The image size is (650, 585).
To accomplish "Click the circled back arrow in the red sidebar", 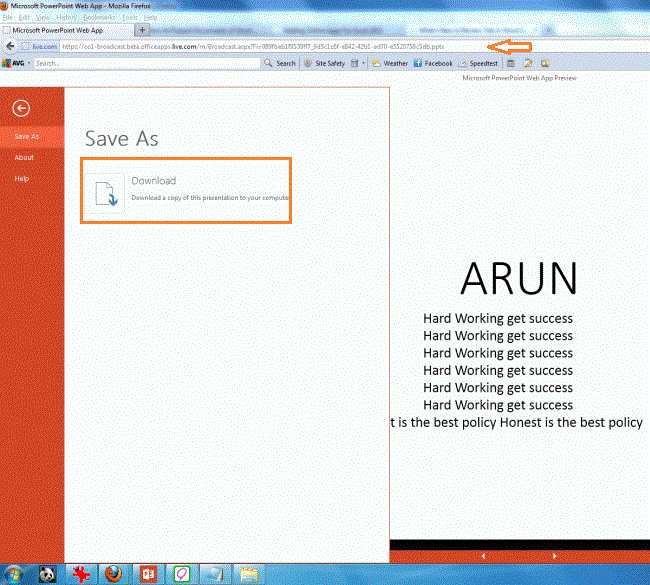I will [x=21, y=108].
